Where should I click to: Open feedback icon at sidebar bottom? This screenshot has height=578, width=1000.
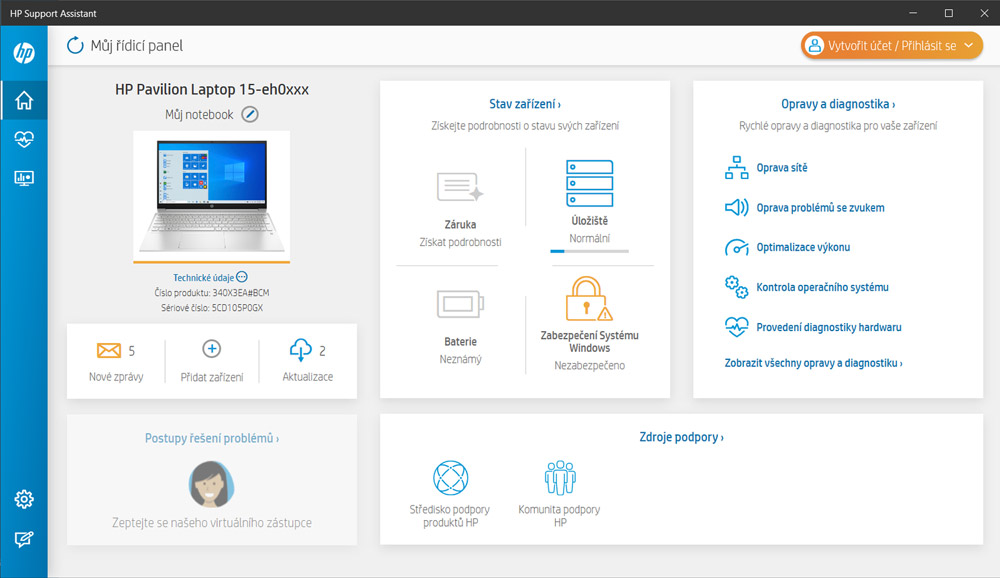click(x=24, y=539)
